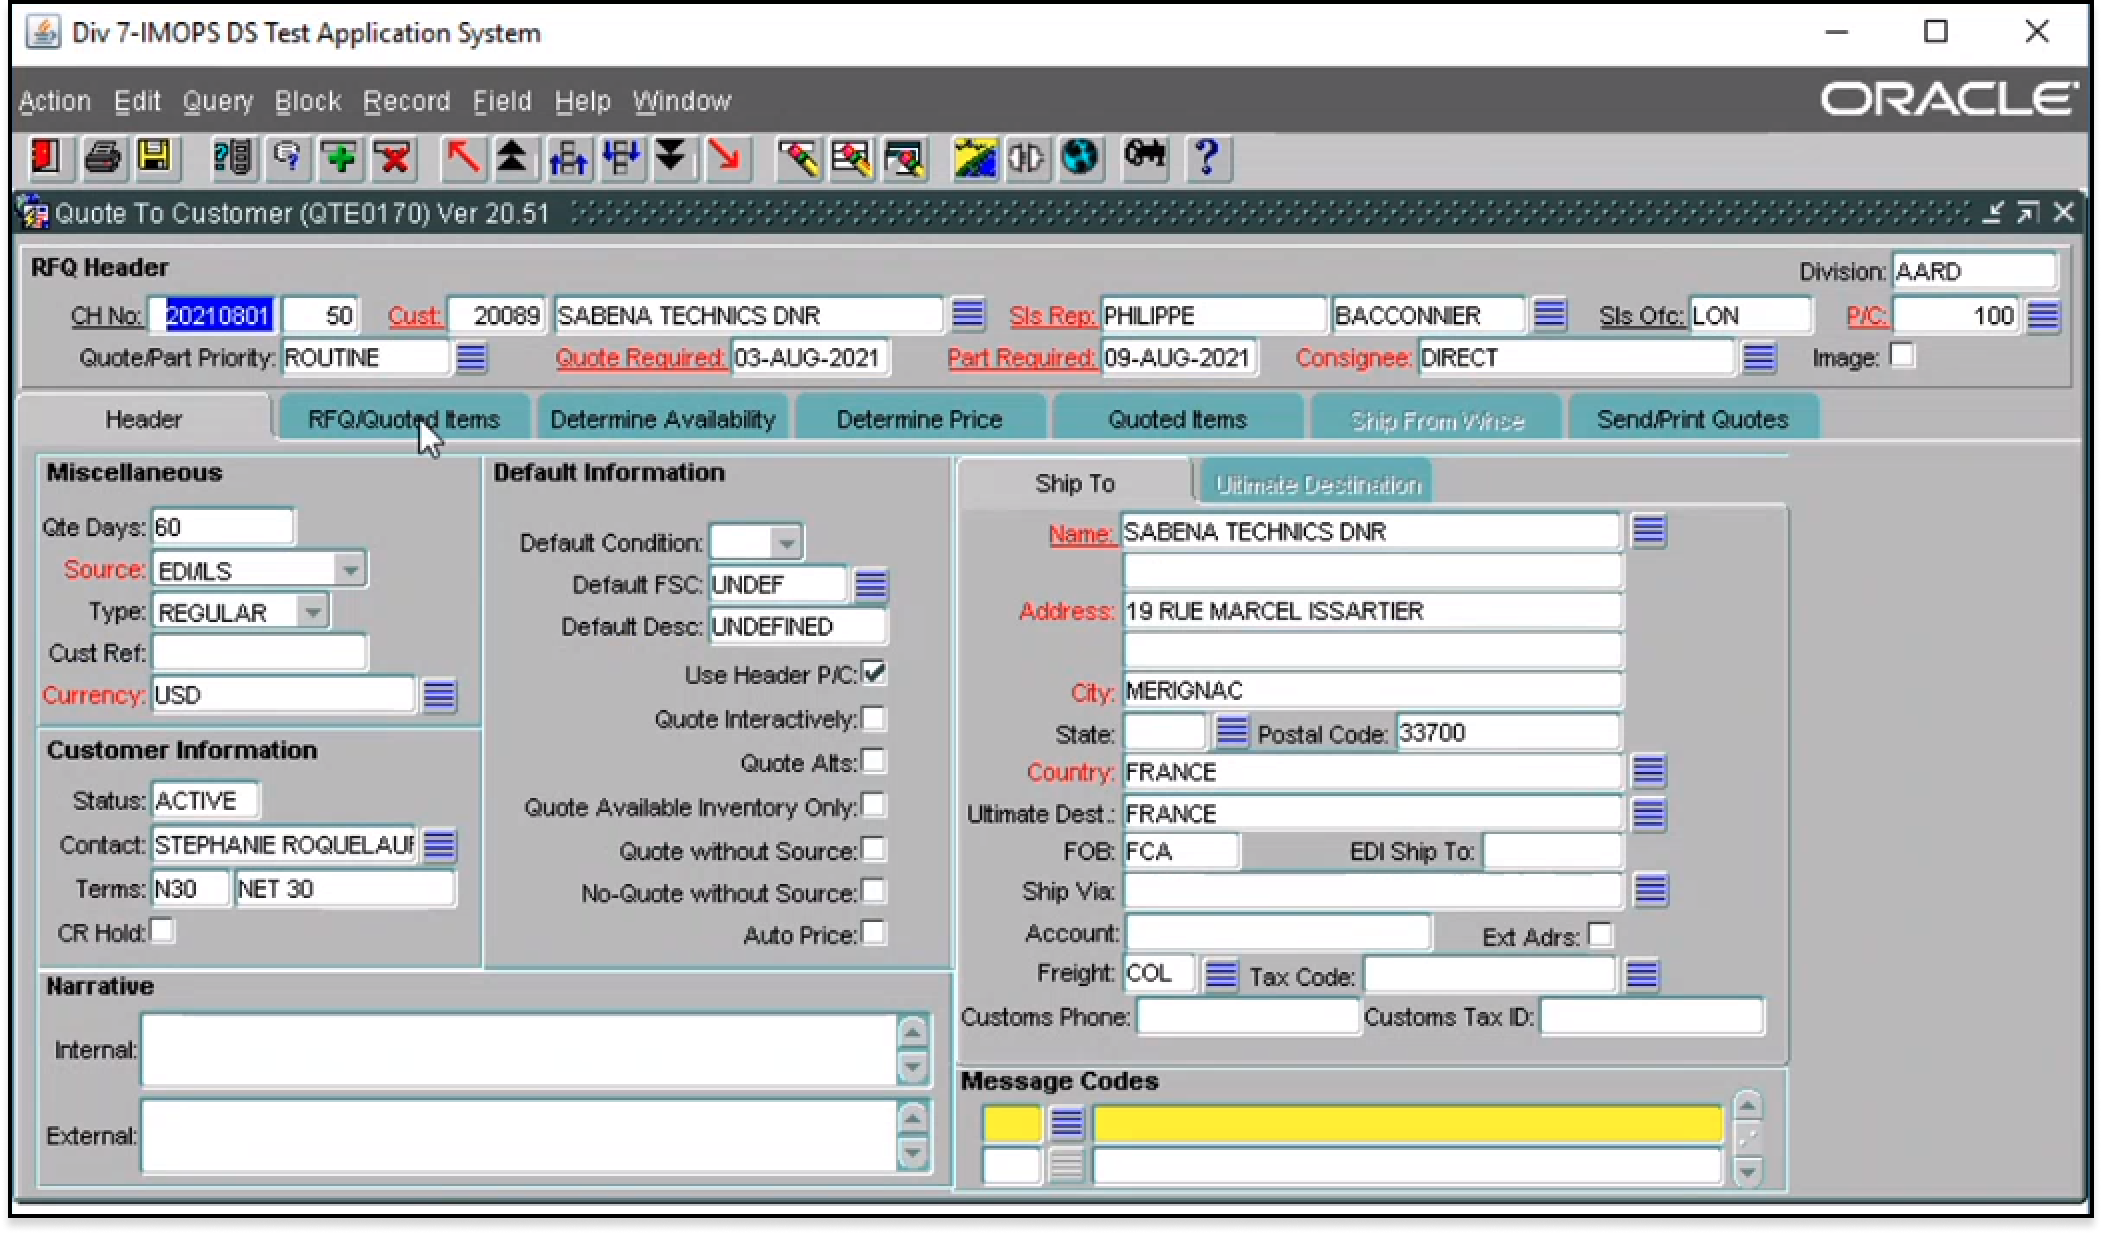Click the Print toolbar icon
The image size is (2102, 1234).
point(102,158)
